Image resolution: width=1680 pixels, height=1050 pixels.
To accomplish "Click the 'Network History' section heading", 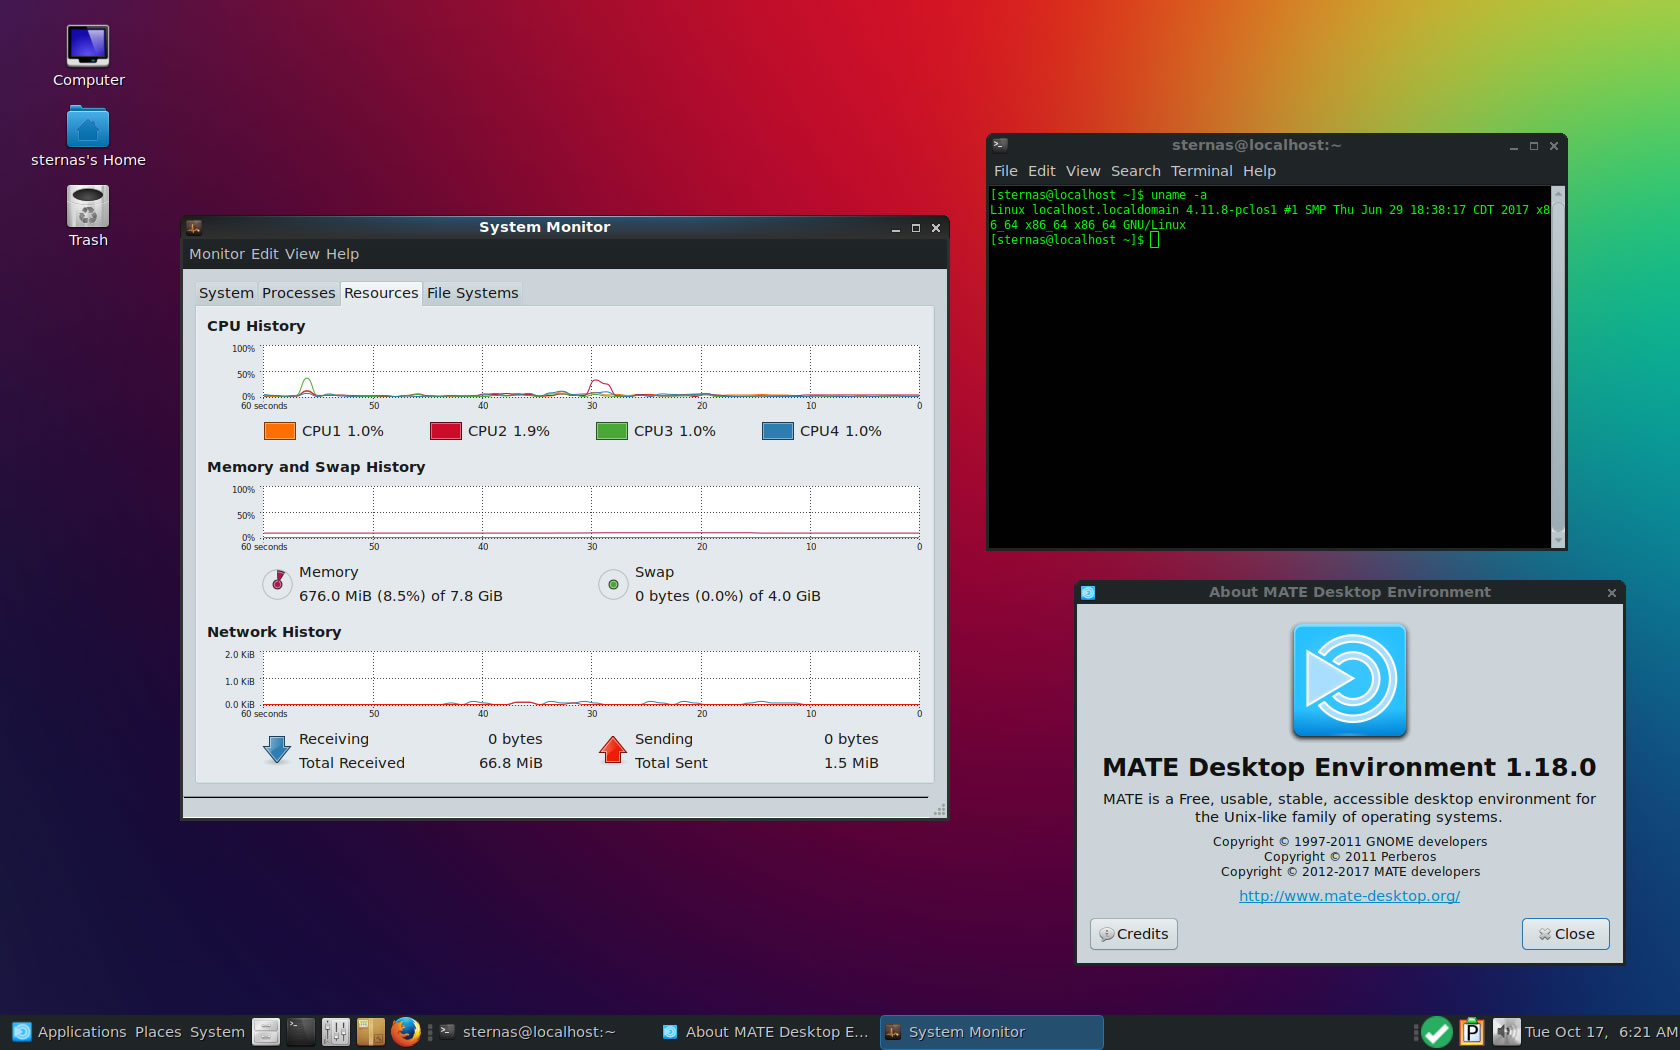I will point(274,632).
